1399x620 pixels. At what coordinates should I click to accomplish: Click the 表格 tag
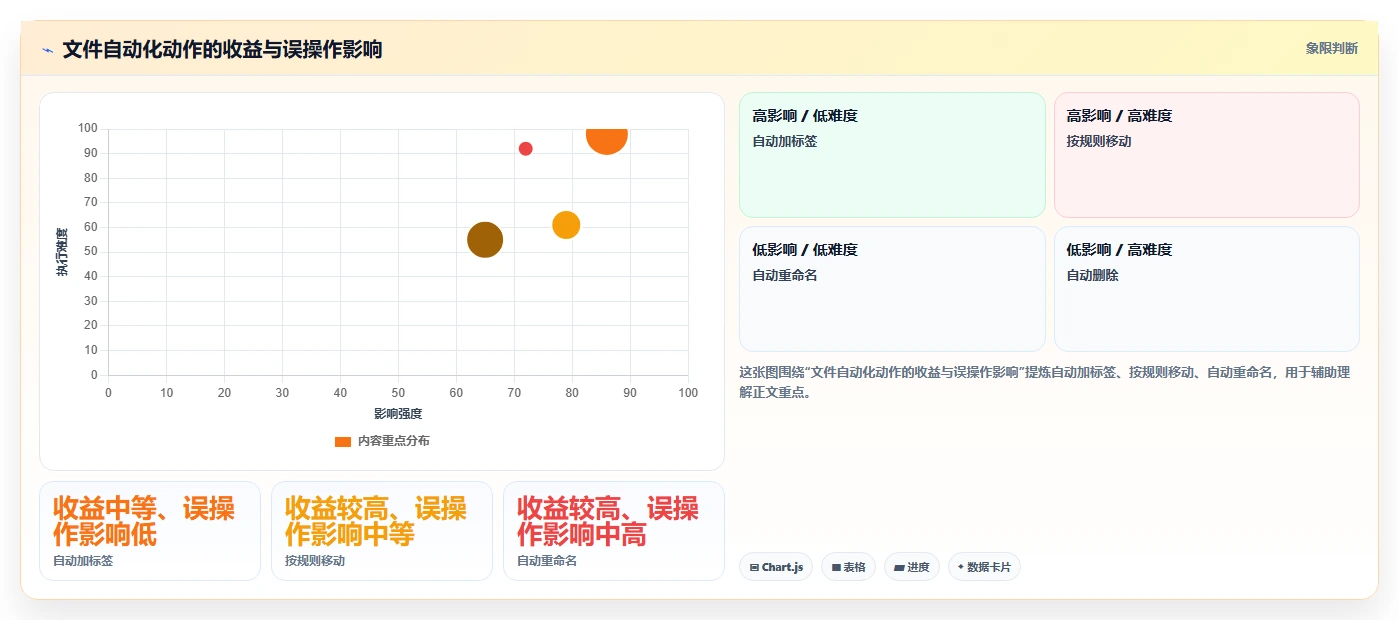point(848,567)
